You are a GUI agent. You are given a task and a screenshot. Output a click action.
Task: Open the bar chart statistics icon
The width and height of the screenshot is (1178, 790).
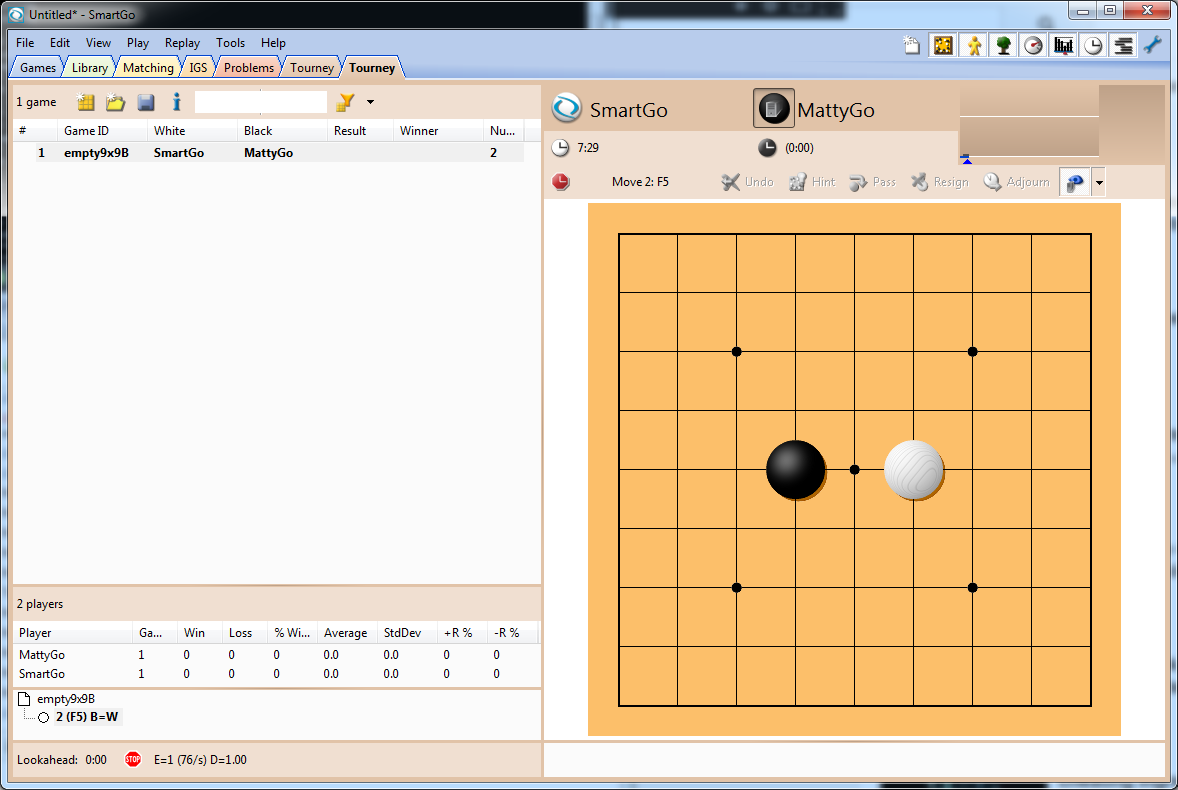[1064, 46]
